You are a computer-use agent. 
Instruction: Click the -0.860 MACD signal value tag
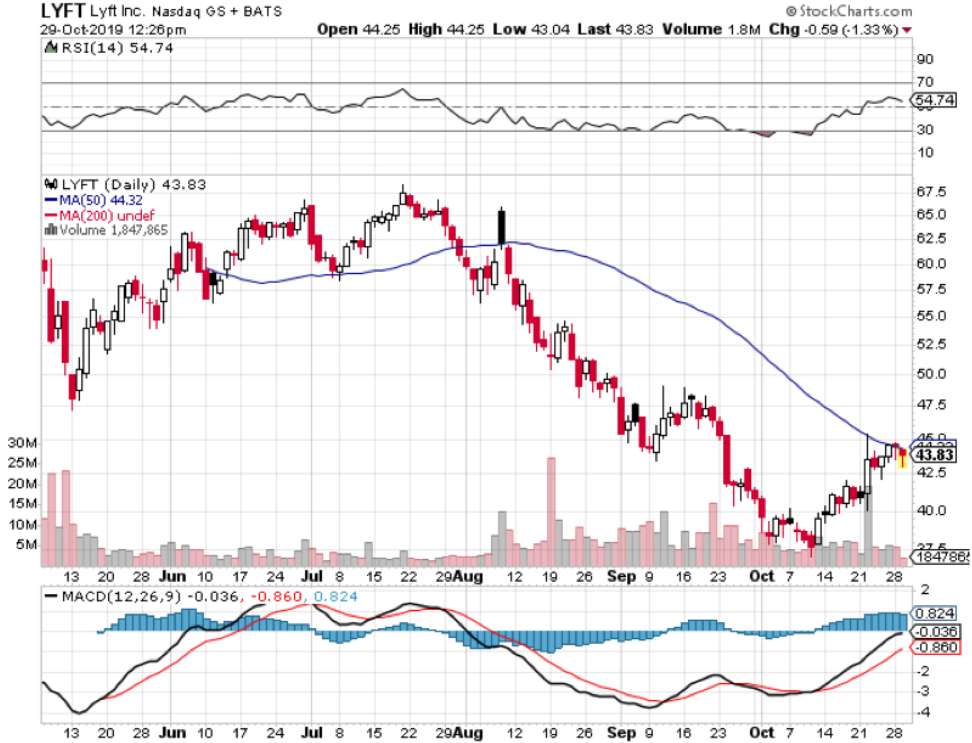coord(938,648)
